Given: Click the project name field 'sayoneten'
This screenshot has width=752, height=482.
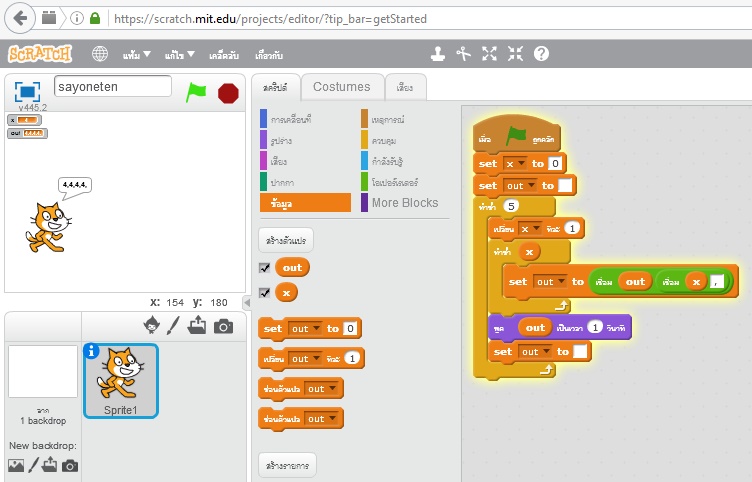Looking at the screenshot, I should 112,87.
